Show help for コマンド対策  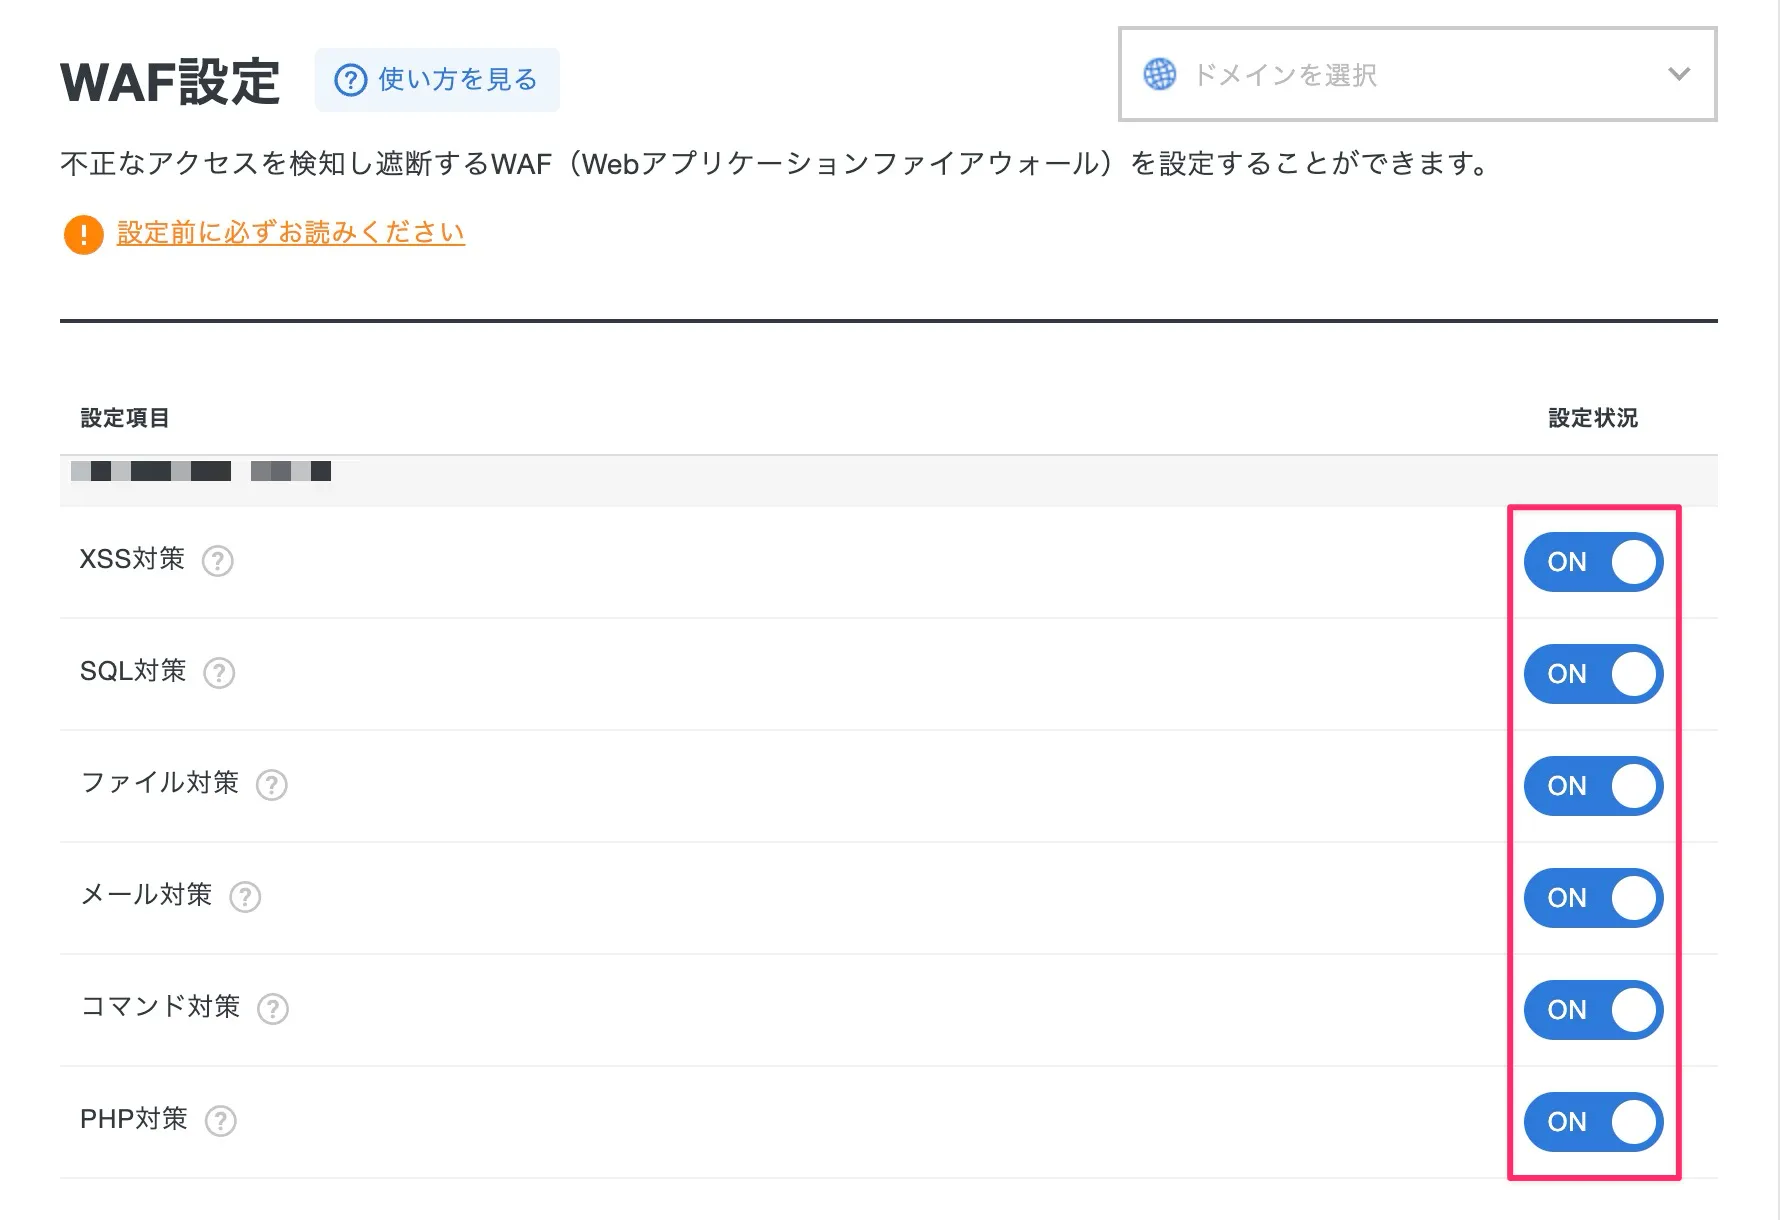273,1009
